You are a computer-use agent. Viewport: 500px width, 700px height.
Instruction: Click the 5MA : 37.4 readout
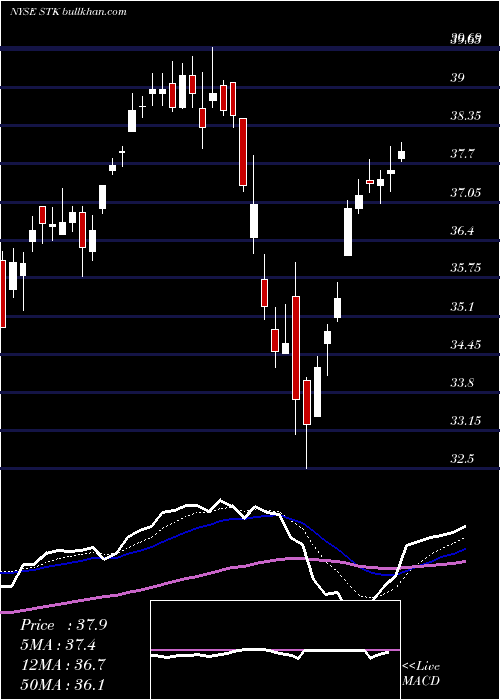click(x=58, y=645)
